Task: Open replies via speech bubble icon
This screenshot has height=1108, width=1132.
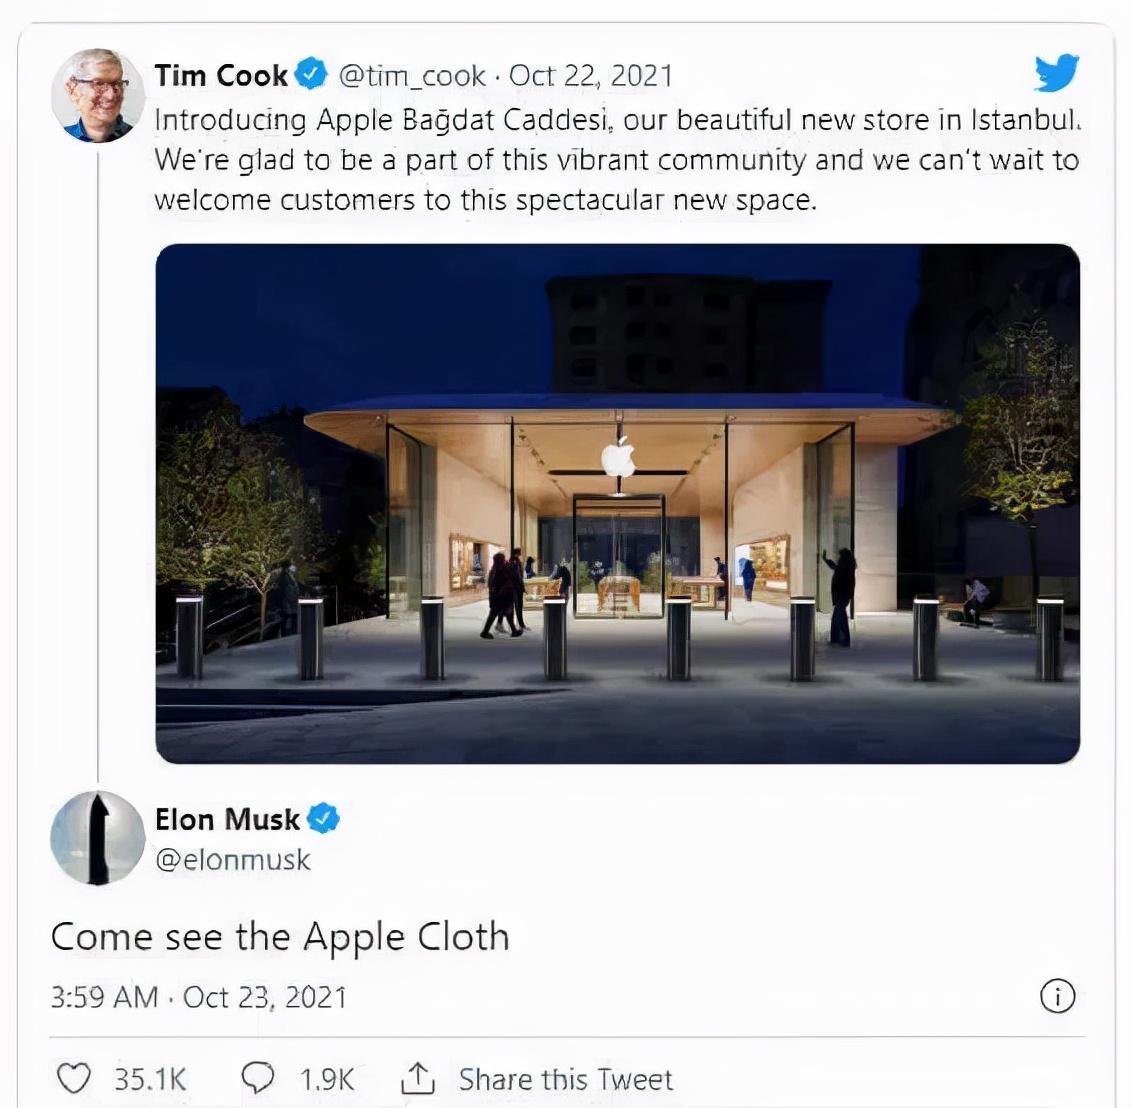Action: click(258, 1078)
